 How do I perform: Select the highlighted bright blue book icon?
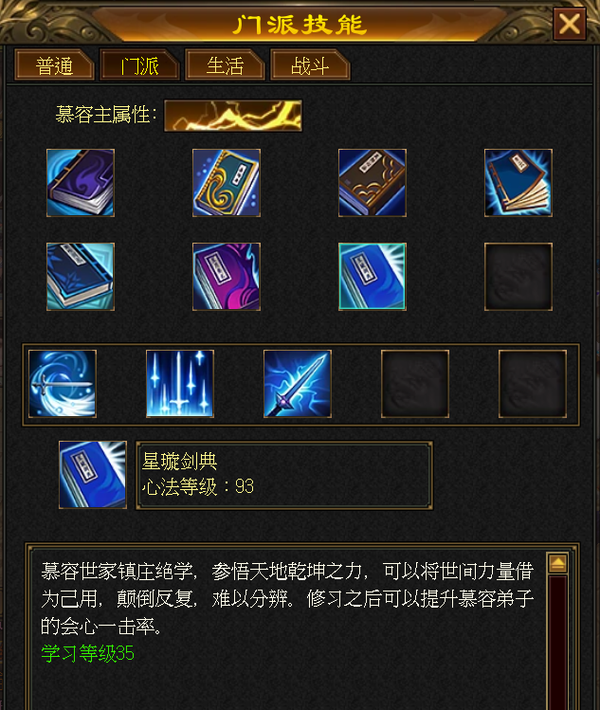372,277
